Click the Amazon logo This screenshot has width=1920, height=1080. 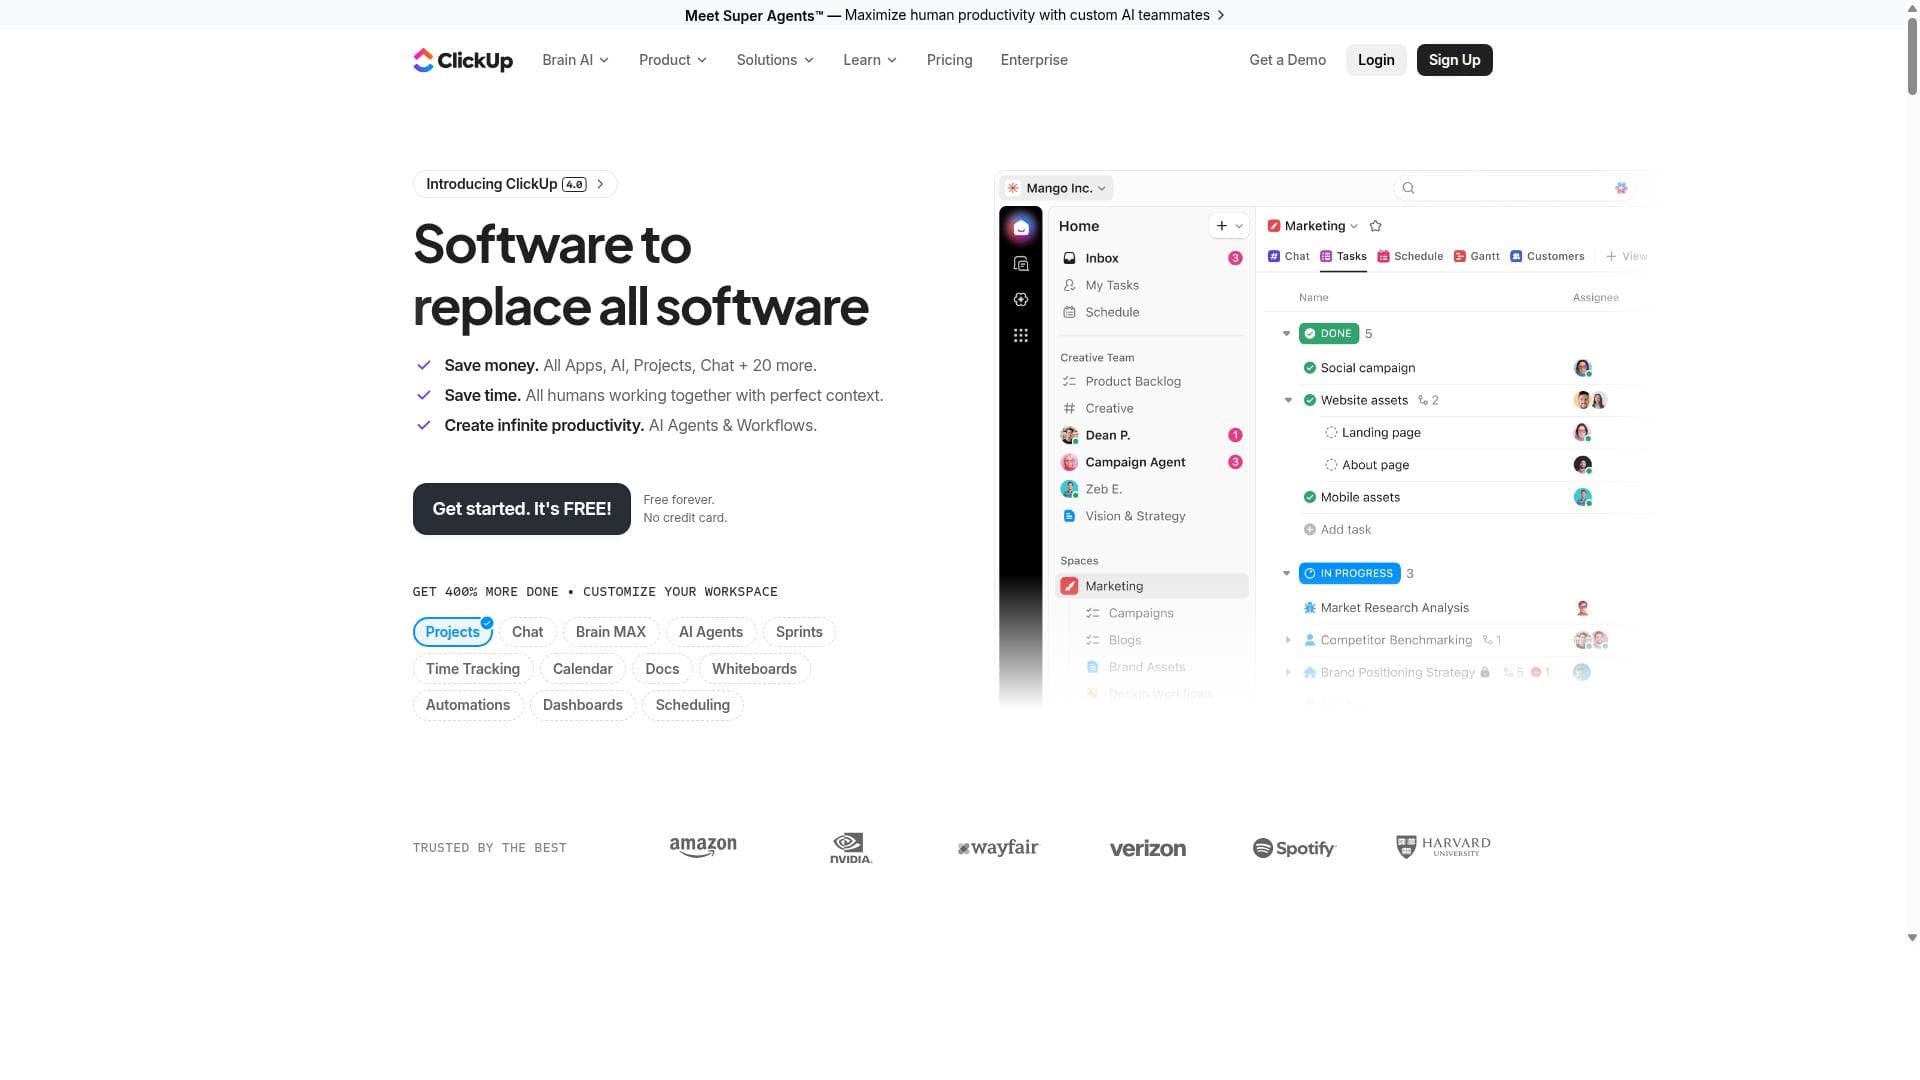(x=703, y=847)
